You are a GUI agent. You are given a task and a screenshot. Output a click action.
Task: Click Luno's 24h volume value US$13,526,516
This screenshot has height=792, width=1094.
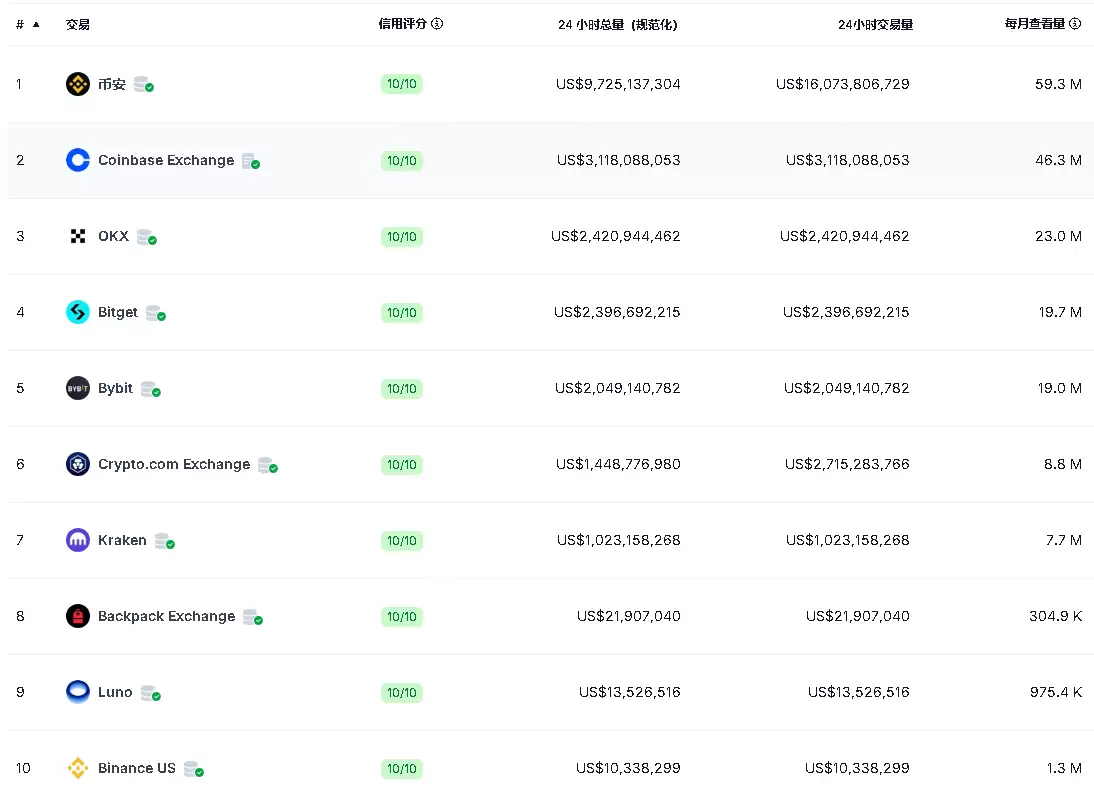(858, 692)
